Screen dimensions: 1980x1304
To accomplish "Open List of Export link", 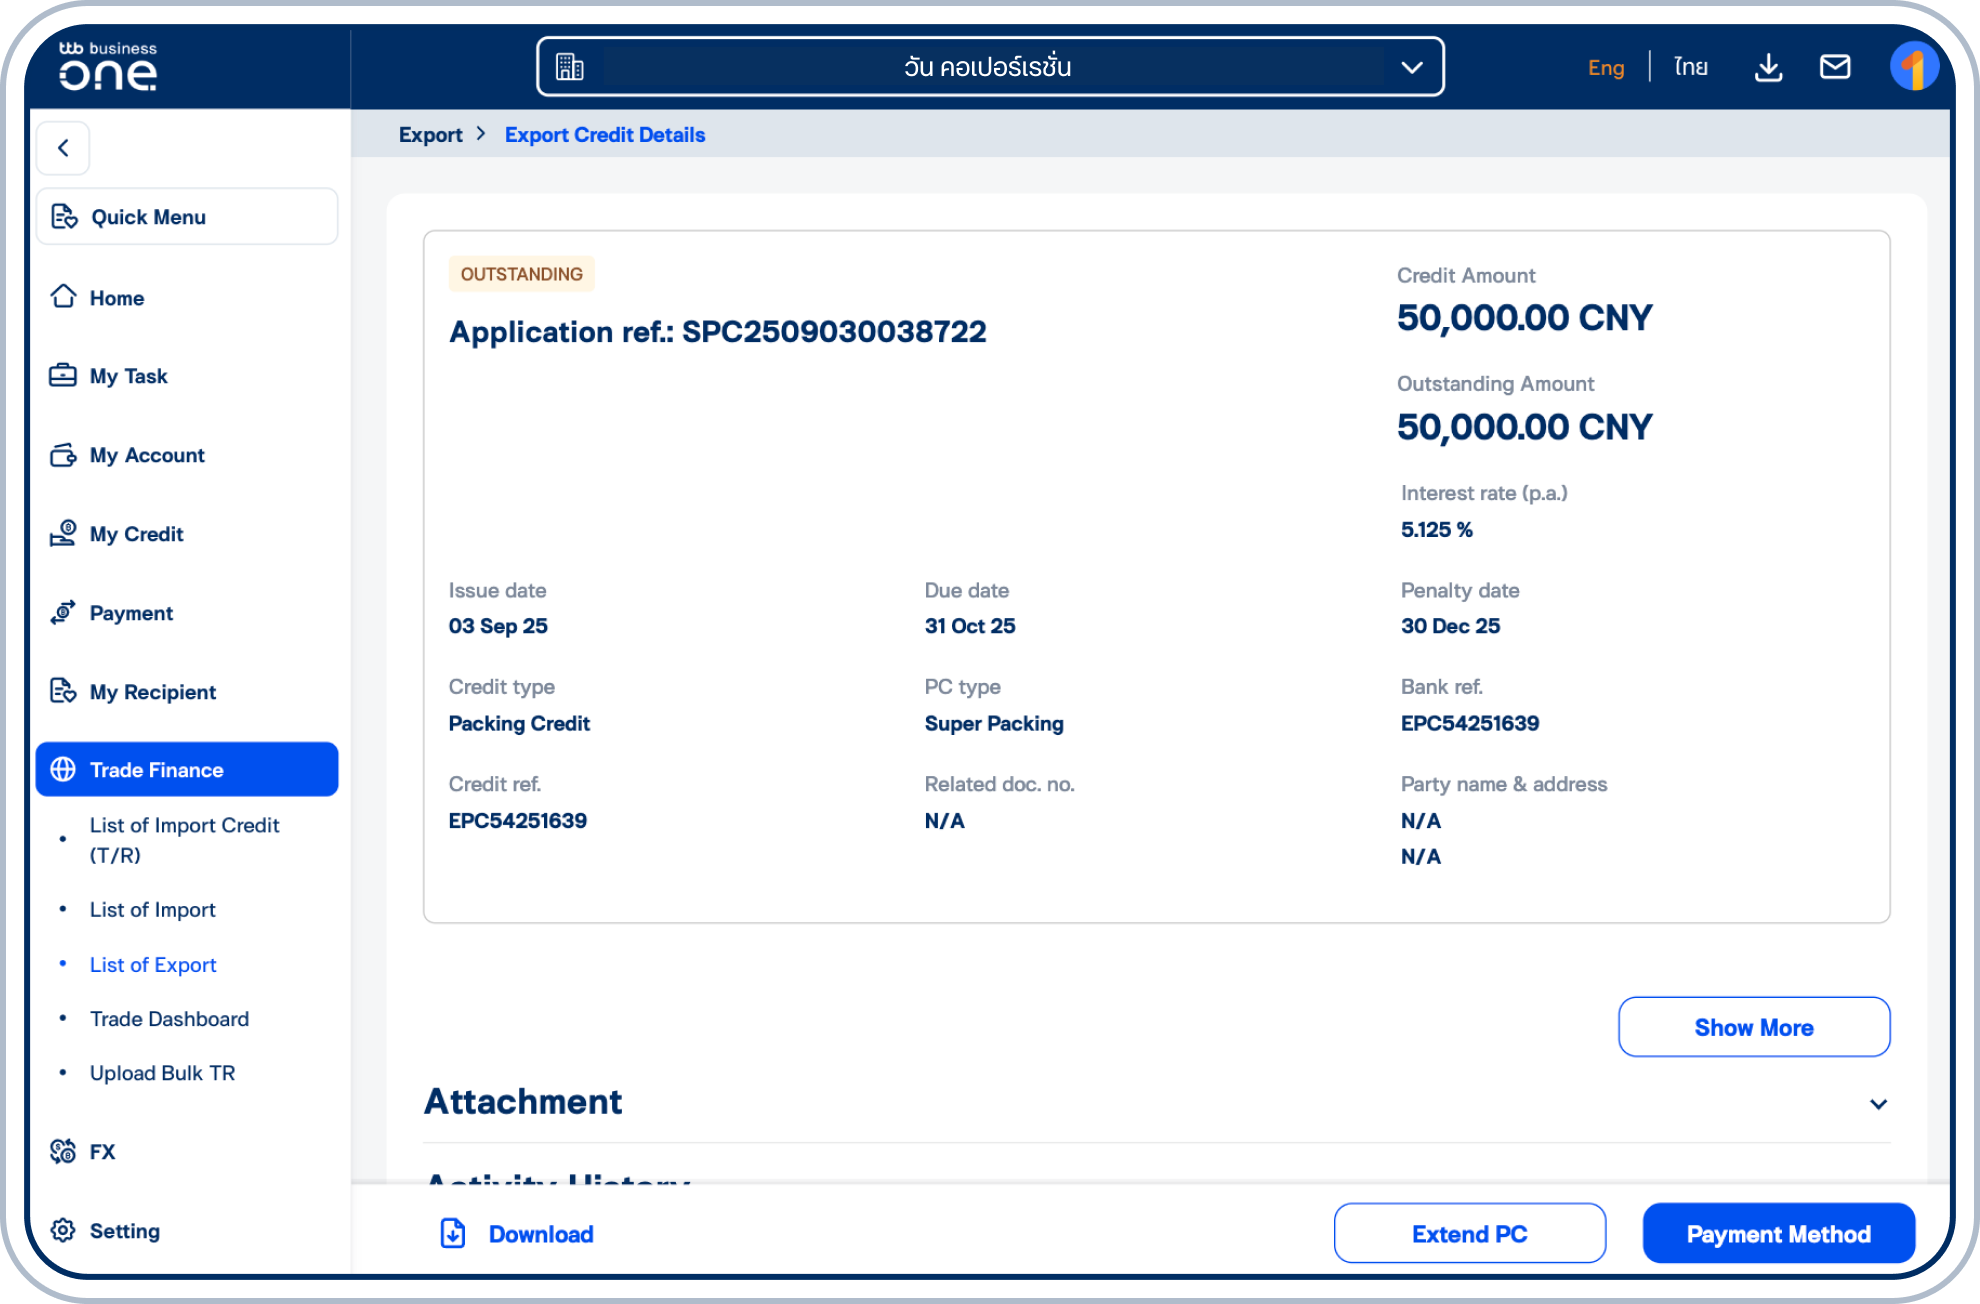I will 152,964.
